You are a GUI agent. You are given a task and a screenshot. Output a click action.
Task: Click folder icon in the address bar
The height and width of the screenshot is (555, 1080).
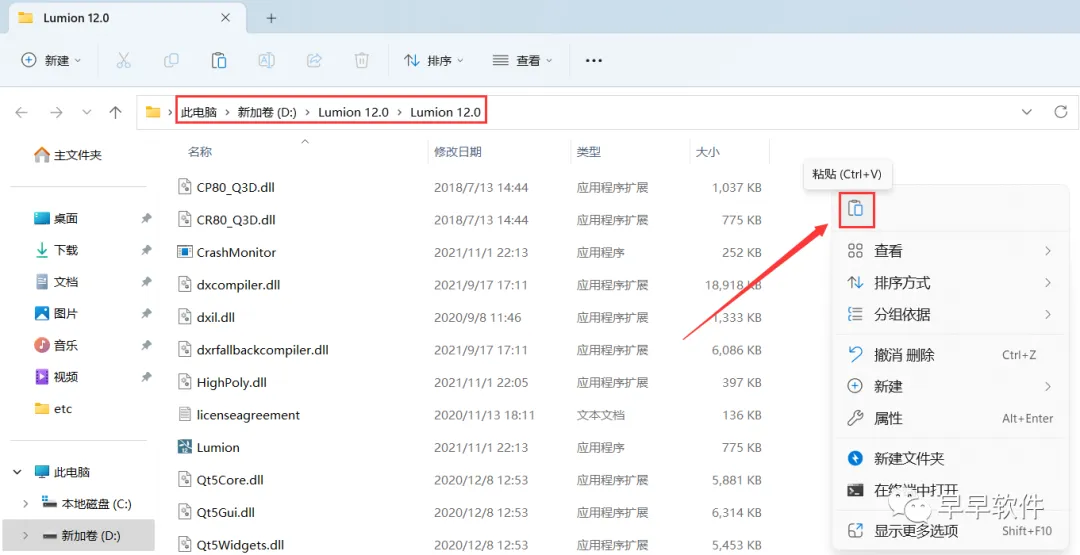[x=153, y=112]
